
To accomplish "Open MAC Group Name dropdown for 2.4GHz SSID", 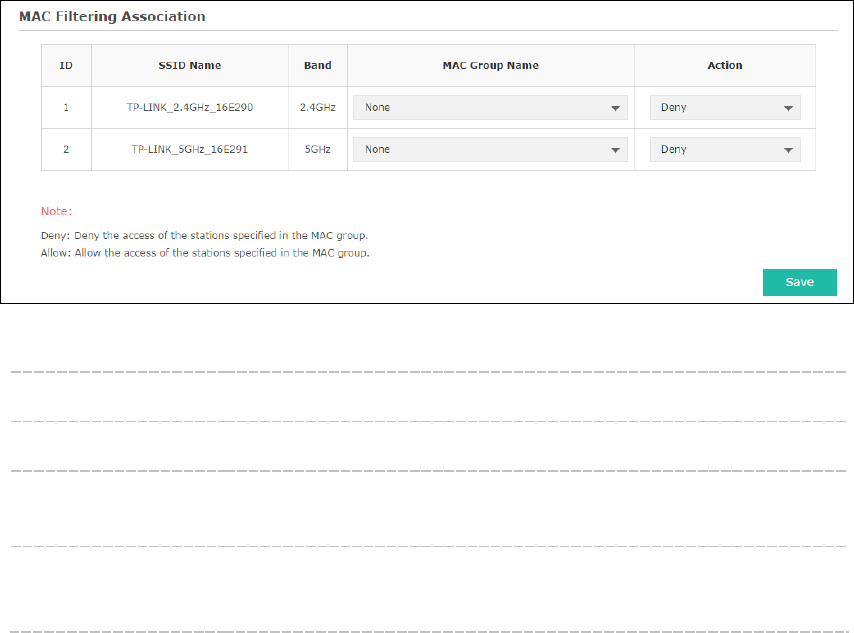I will click(490, 107).
